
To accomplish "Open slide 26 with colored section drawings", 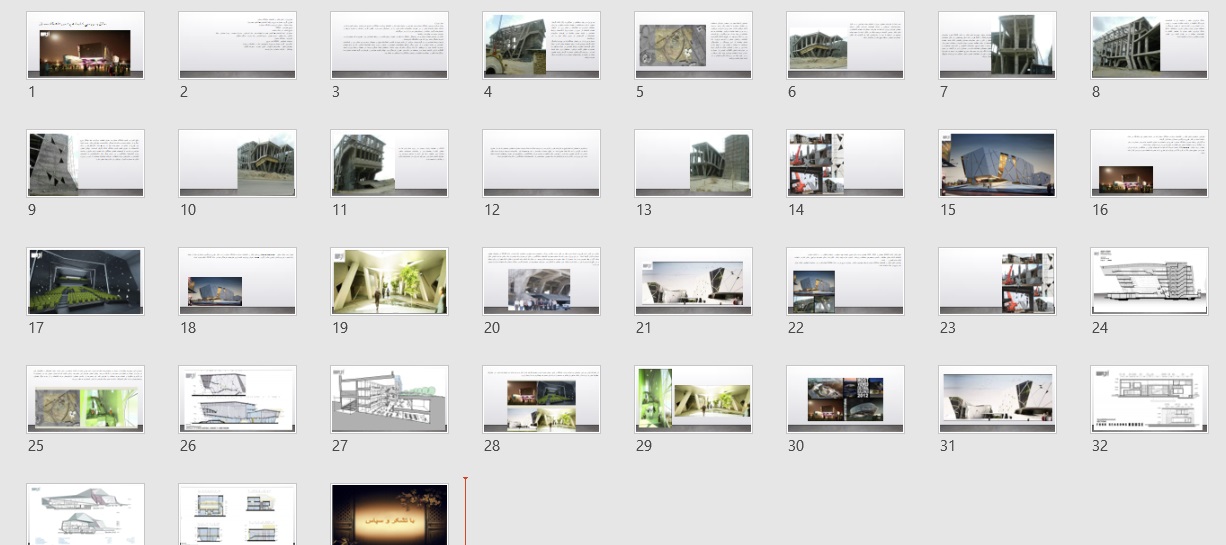I will click(x=237, y=399).
